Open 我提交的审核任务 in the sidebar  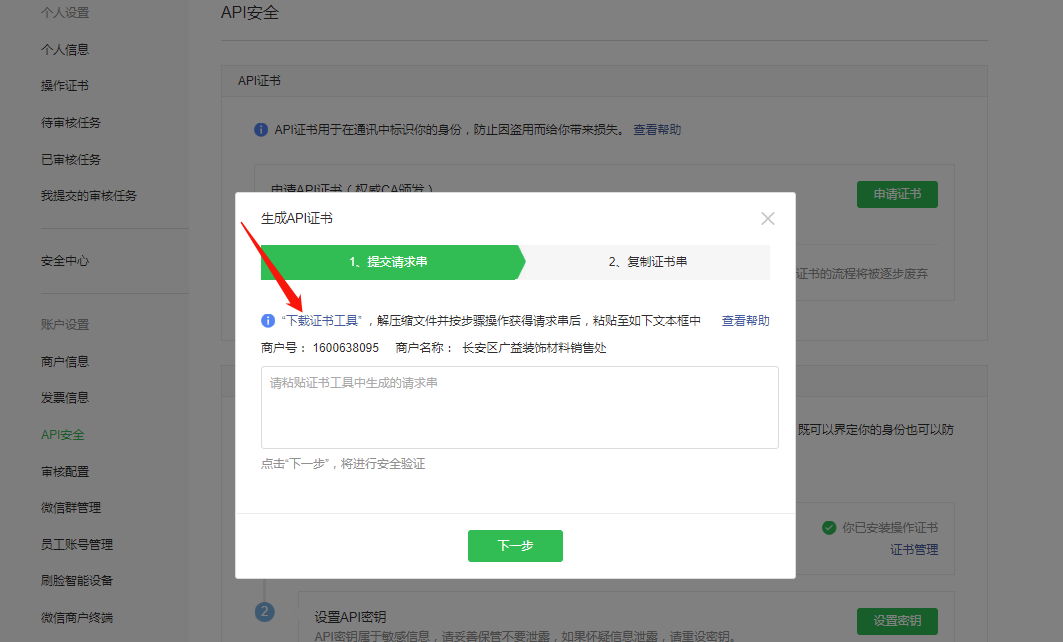tap(88, 196)
